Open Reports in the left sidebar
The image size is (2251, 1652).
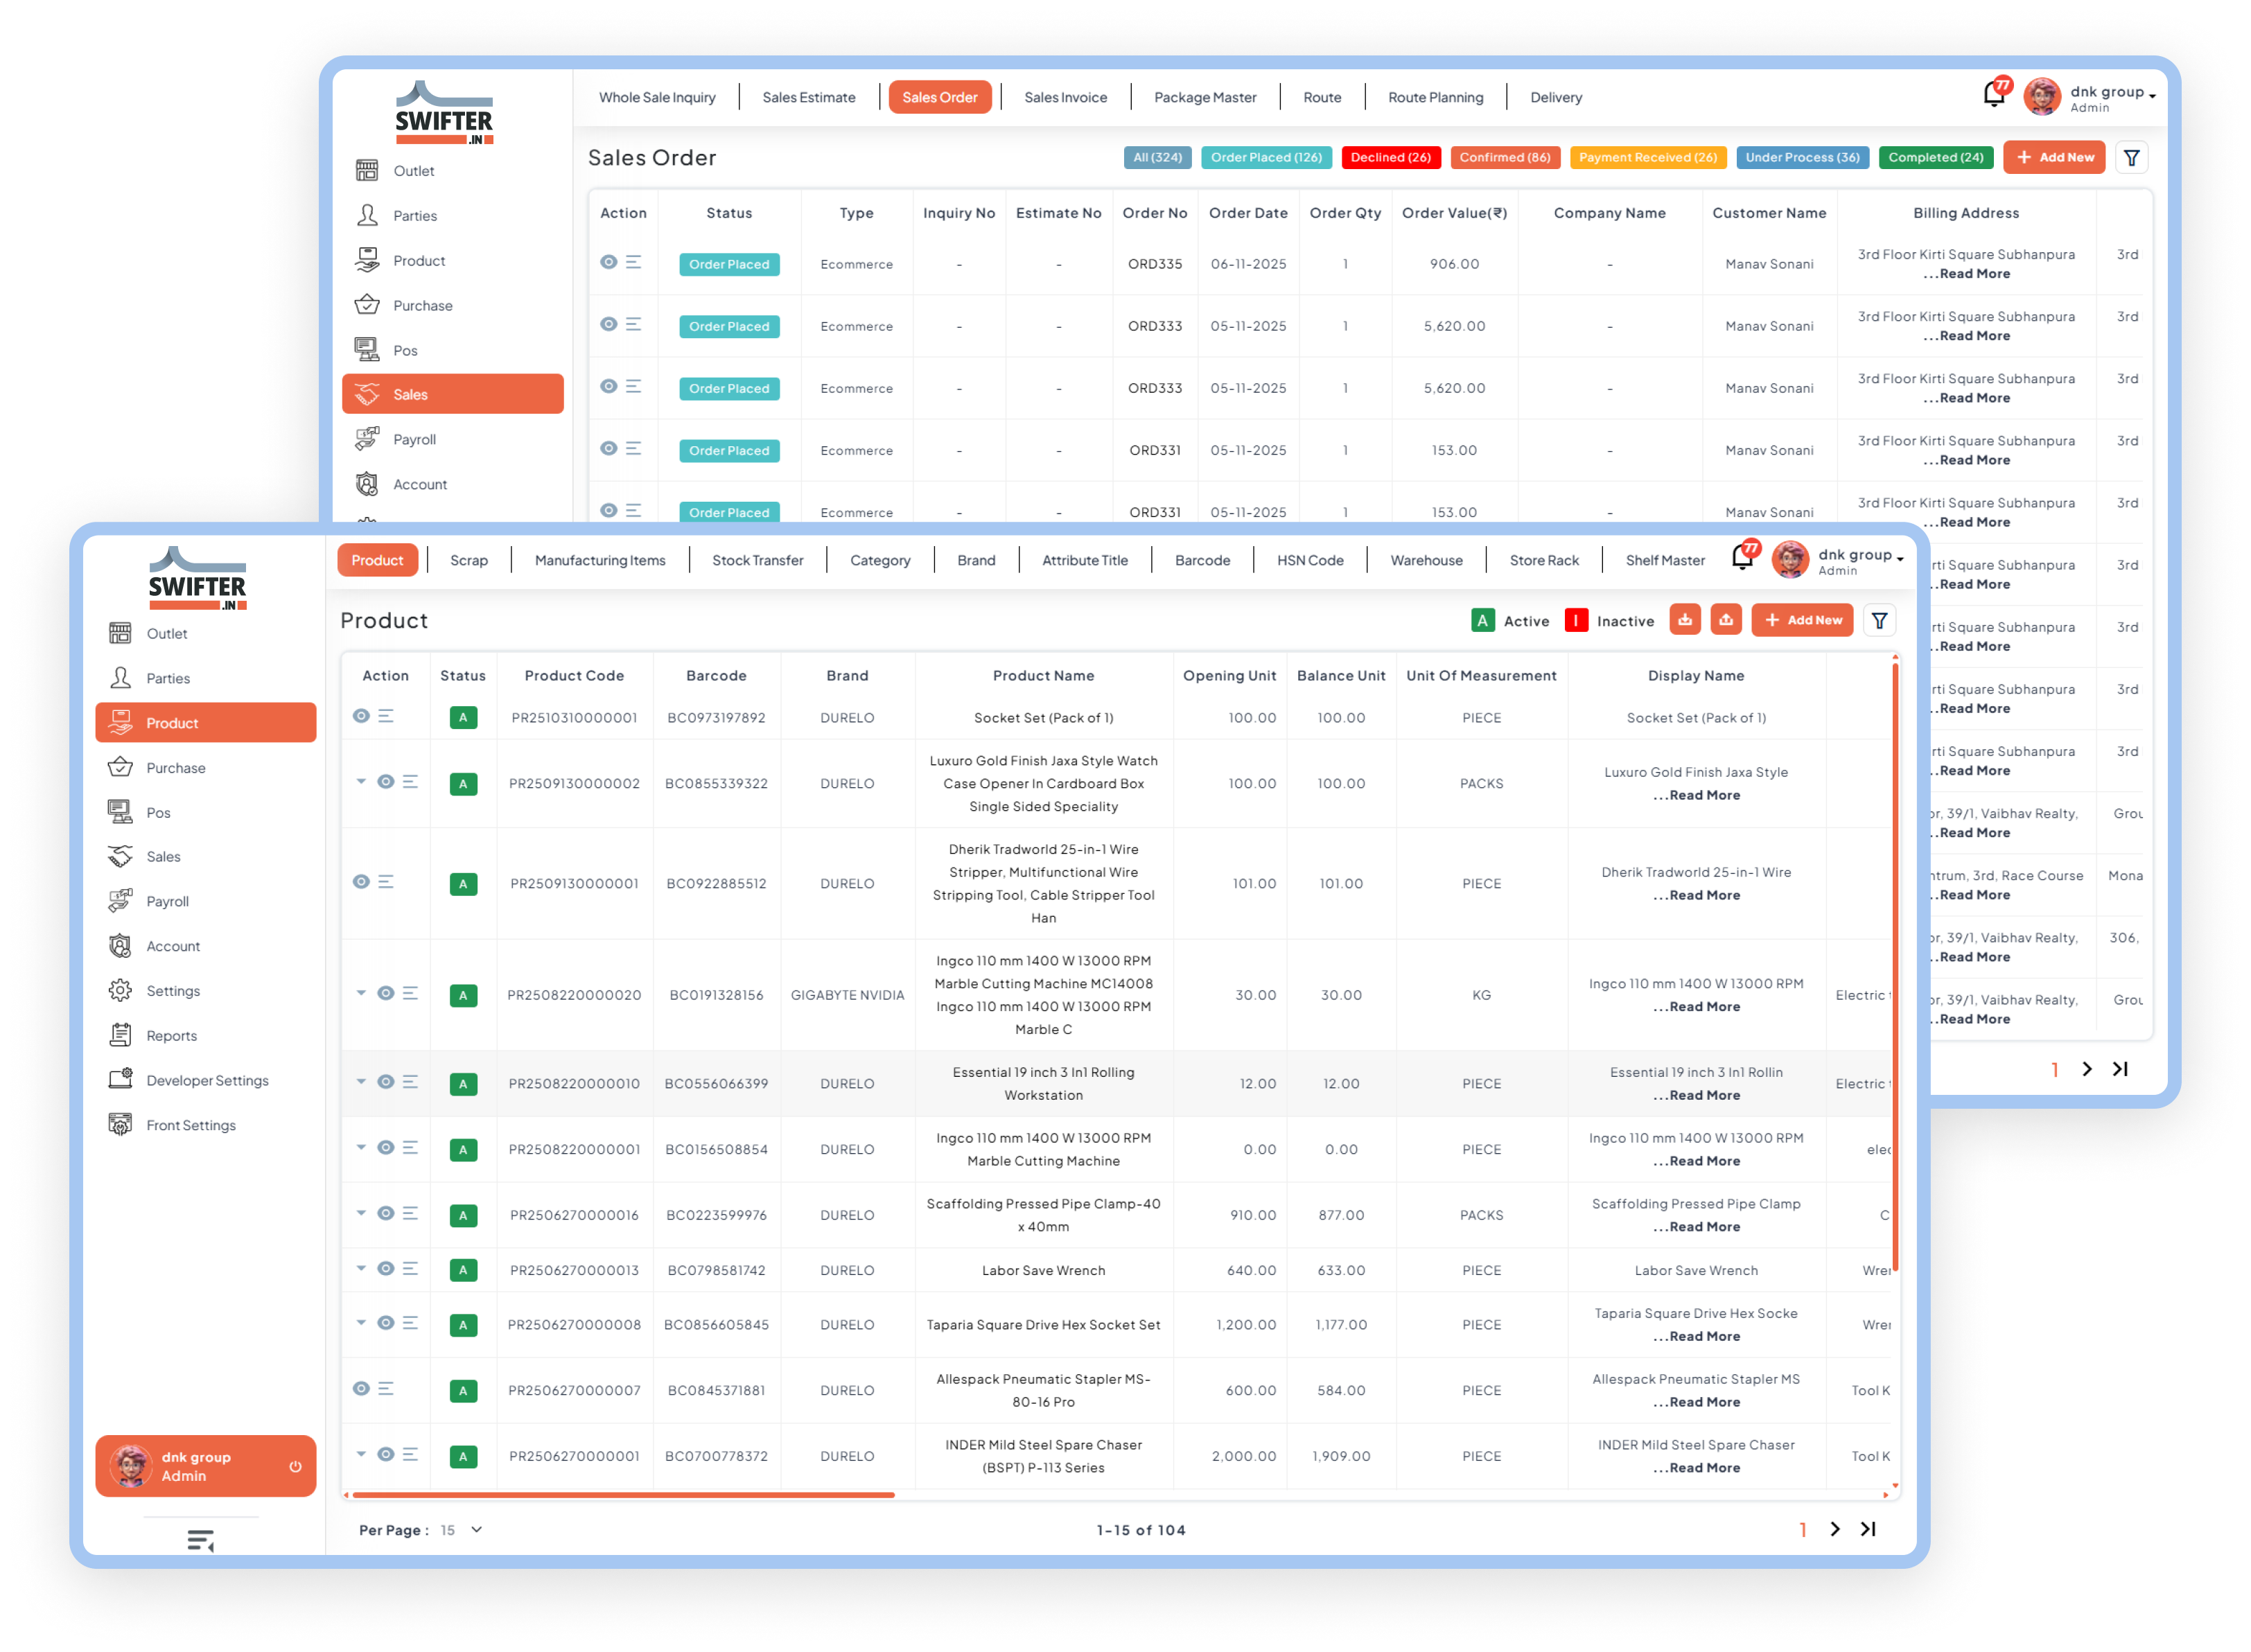coord(171,1036)
